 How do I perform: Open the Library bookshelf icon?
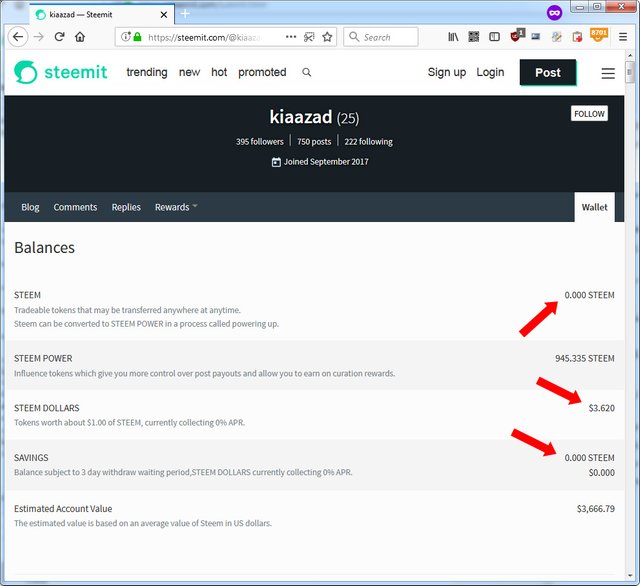click(453, 37)
